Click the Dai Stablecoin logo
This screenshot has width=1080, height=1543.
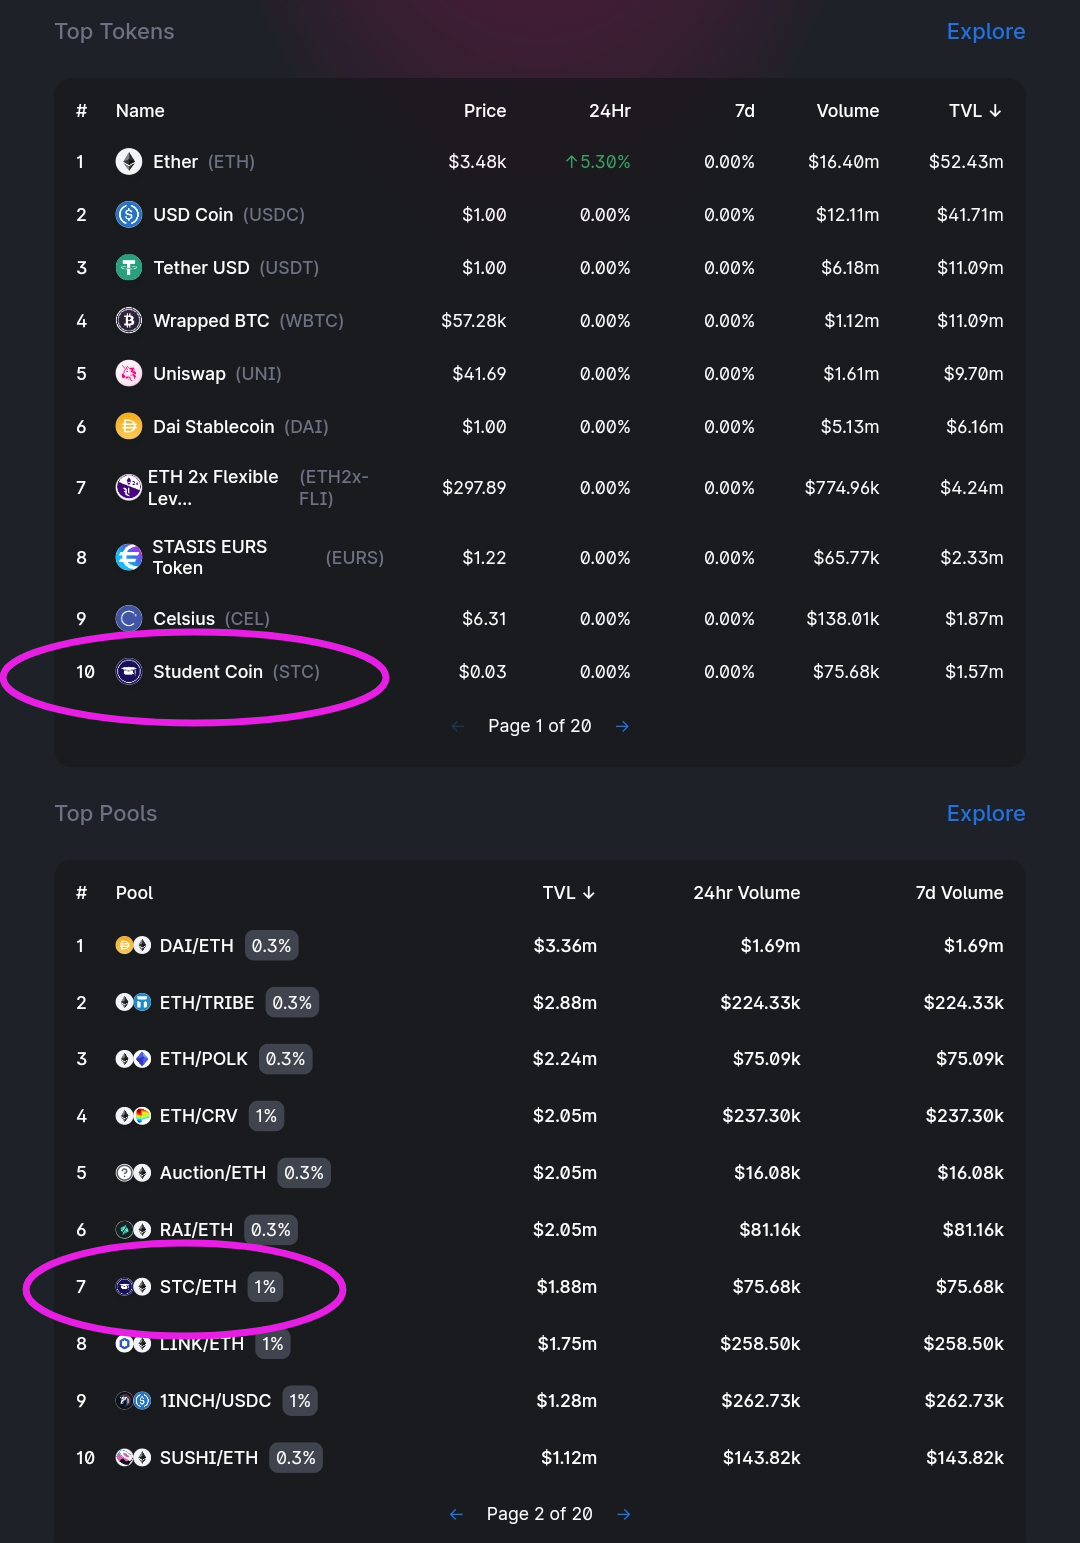(x=128, y=426)
